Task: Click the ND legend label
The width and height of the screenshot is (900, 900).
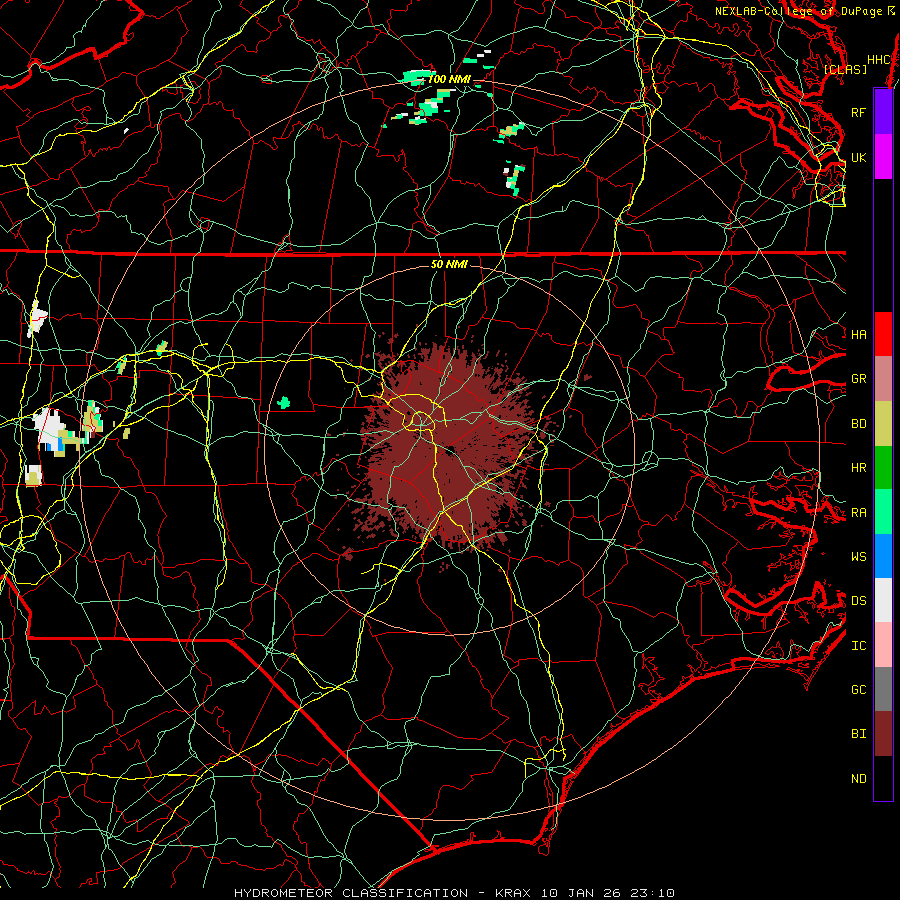Action: (859, 778)
